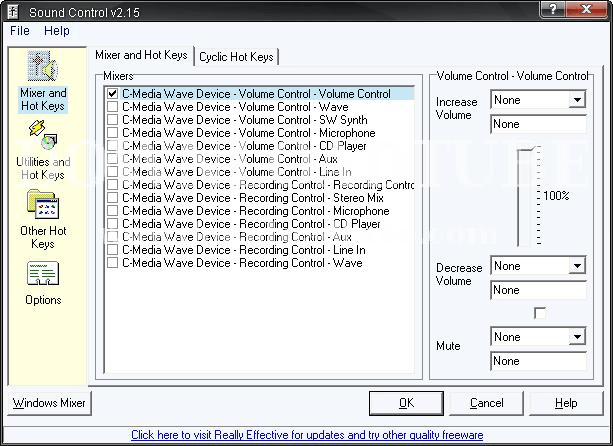Switch to the Mixer and Hot Keys tab
613x446 pixels.
click(x=142, y=55)
